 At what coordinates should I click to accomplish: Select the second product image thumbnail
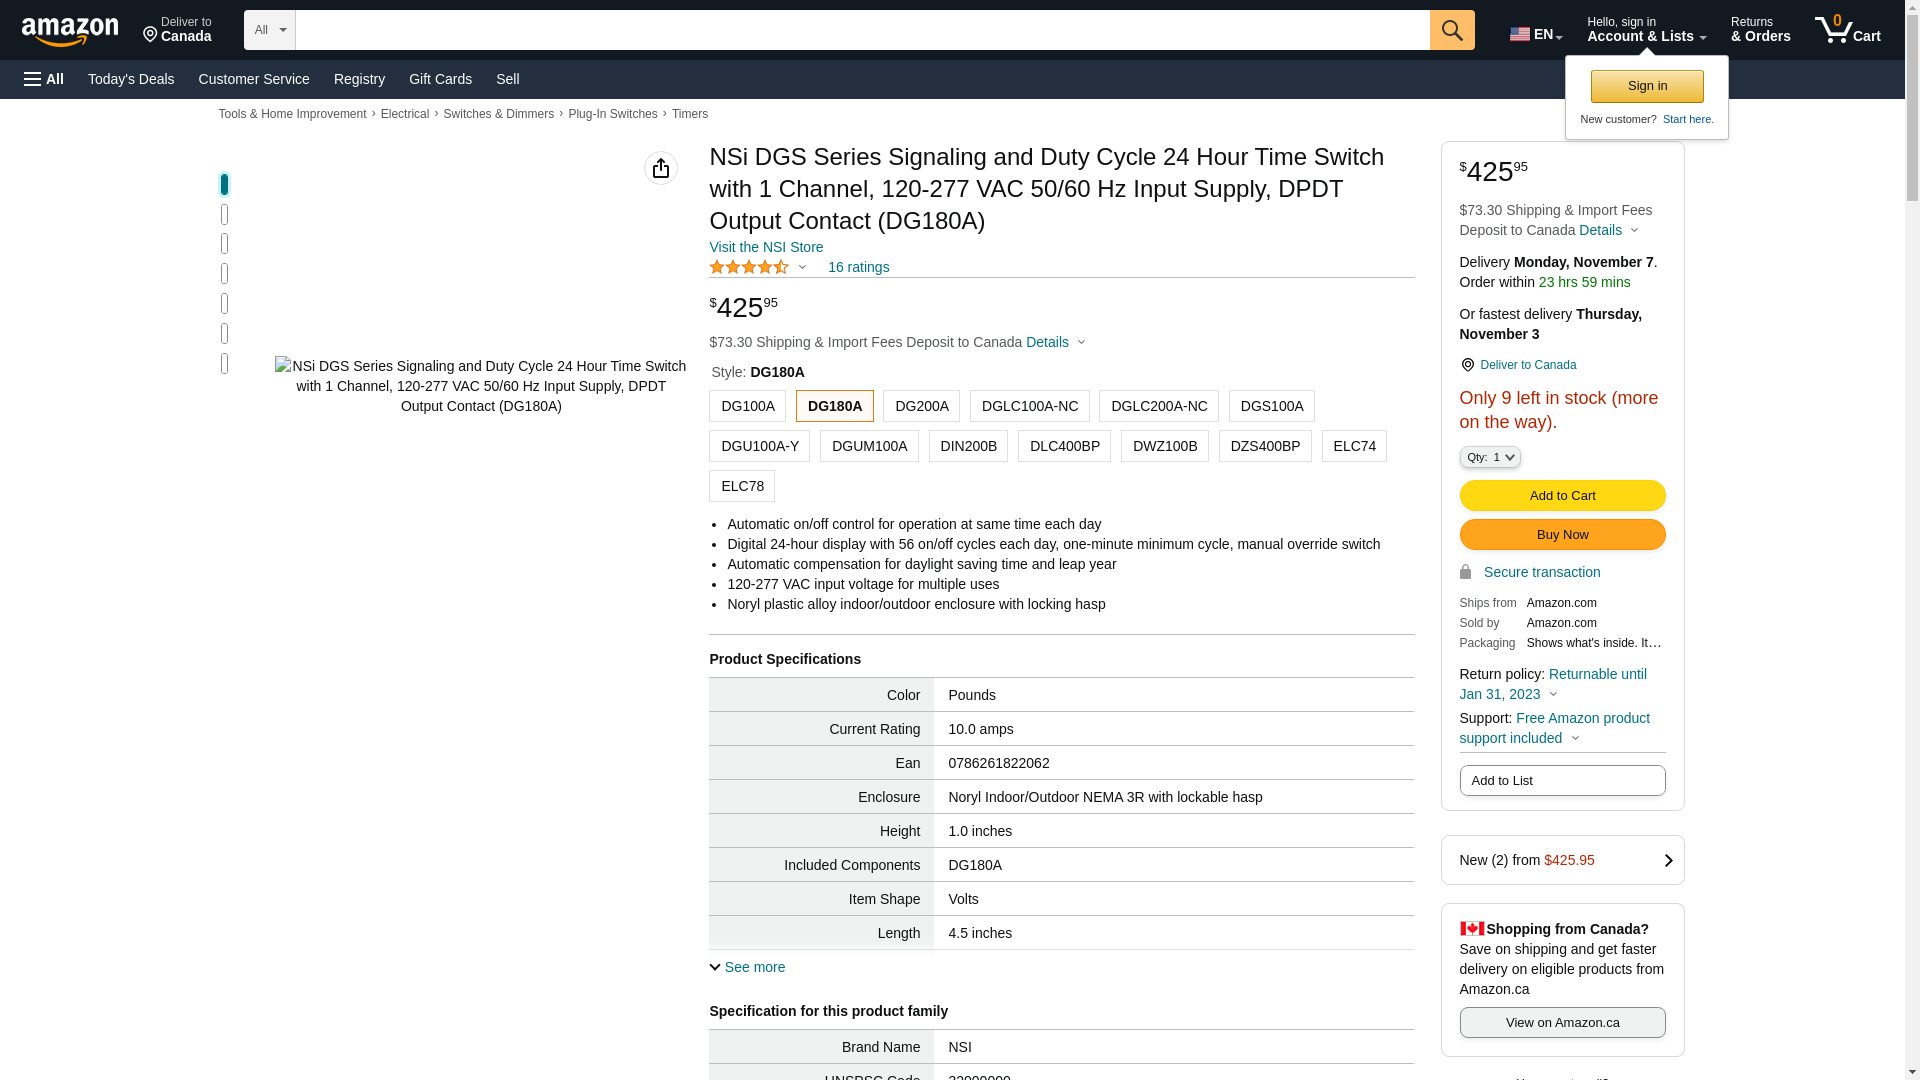coord(224,214)
